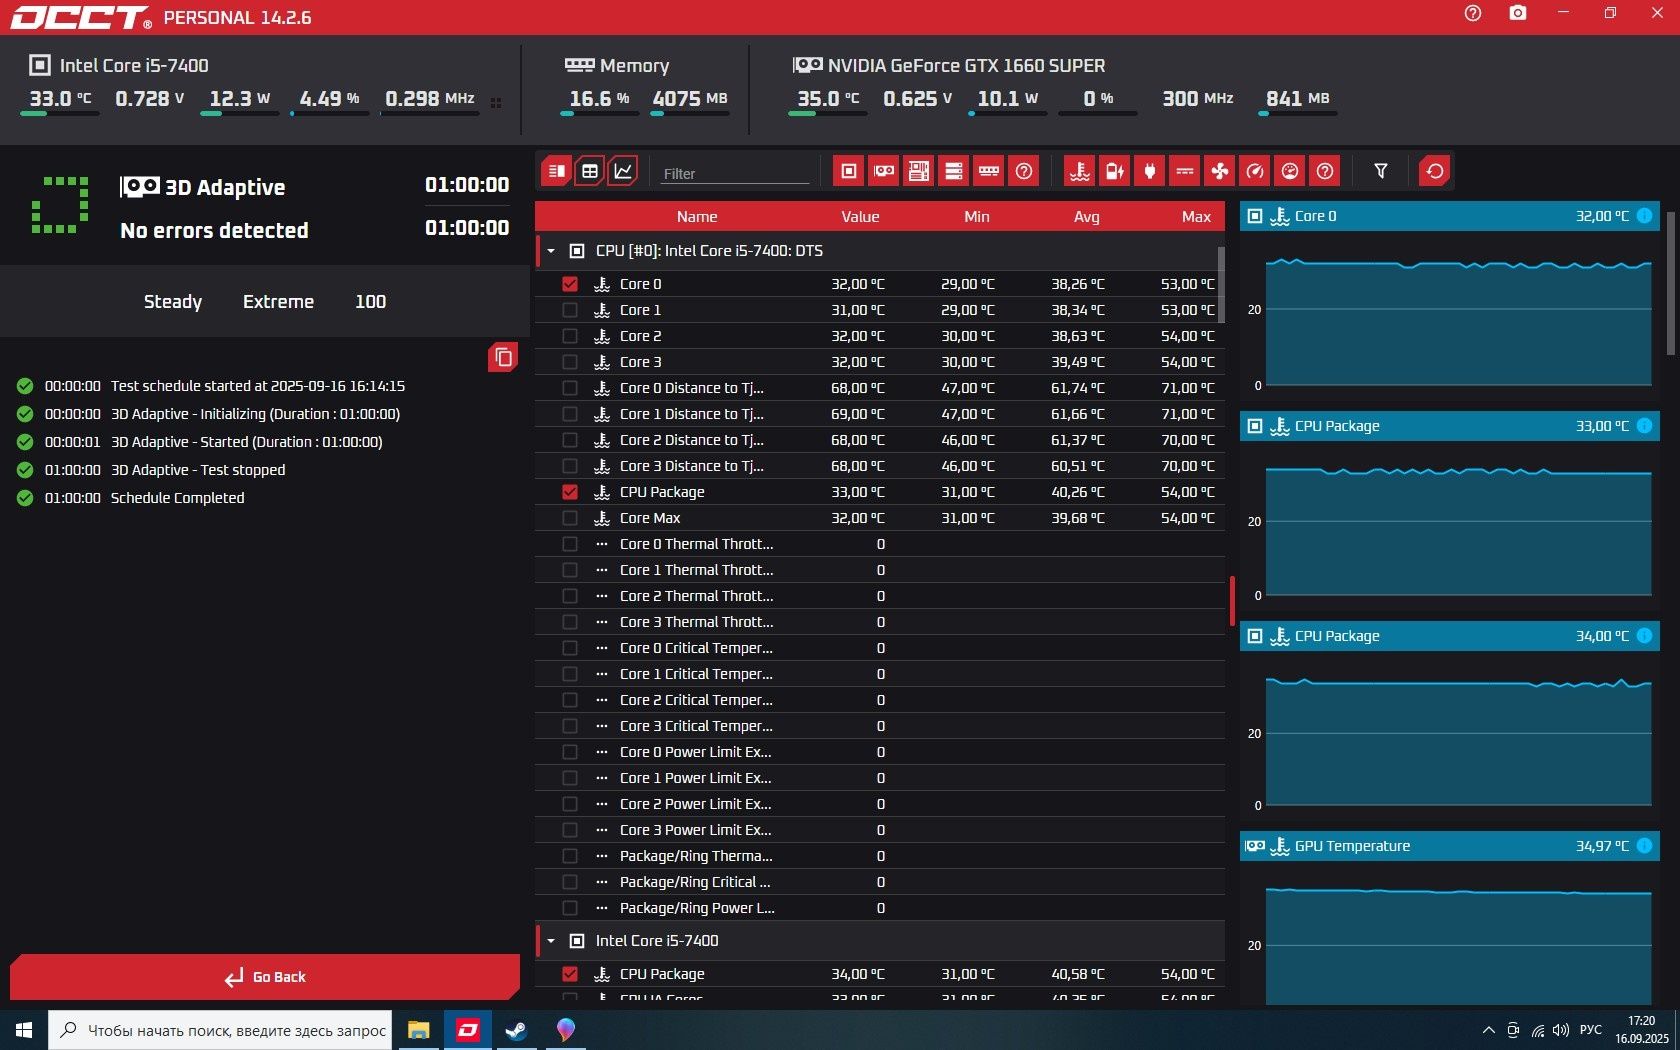Screen dimensions: 1680x1050
Task: Click the taskbar search box
Action: [x=221, y=1030]
